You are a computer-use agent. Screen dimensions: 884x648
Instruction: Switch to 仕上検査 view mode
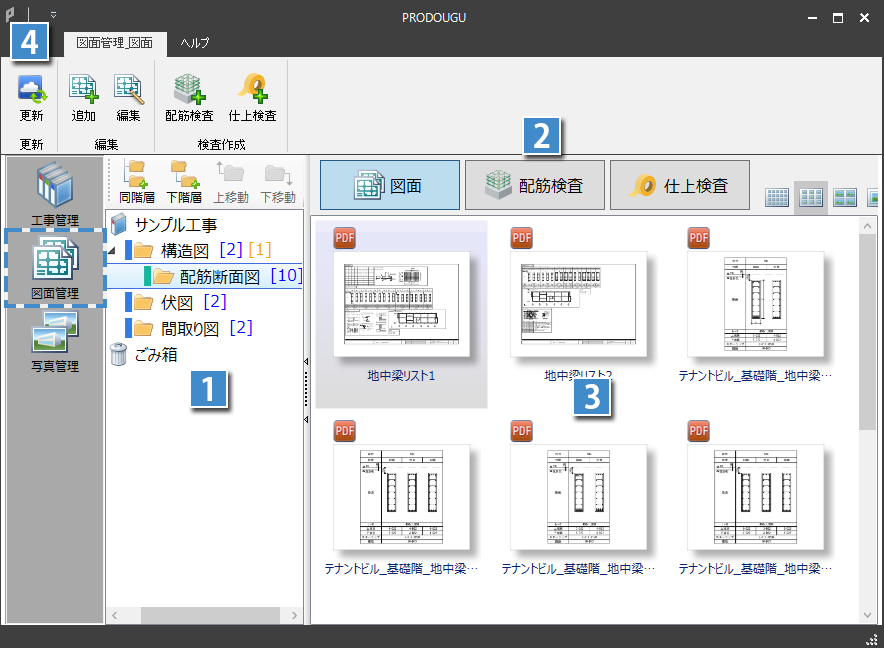pos(680,185)
